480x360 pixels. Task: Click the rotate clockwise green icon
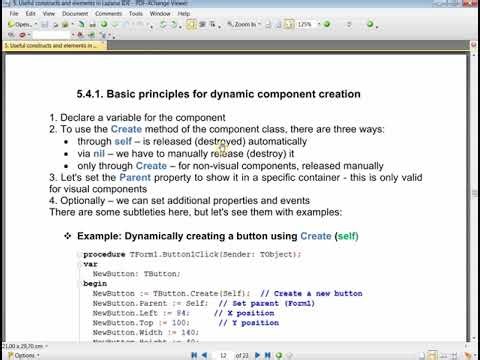click(174, 24)
